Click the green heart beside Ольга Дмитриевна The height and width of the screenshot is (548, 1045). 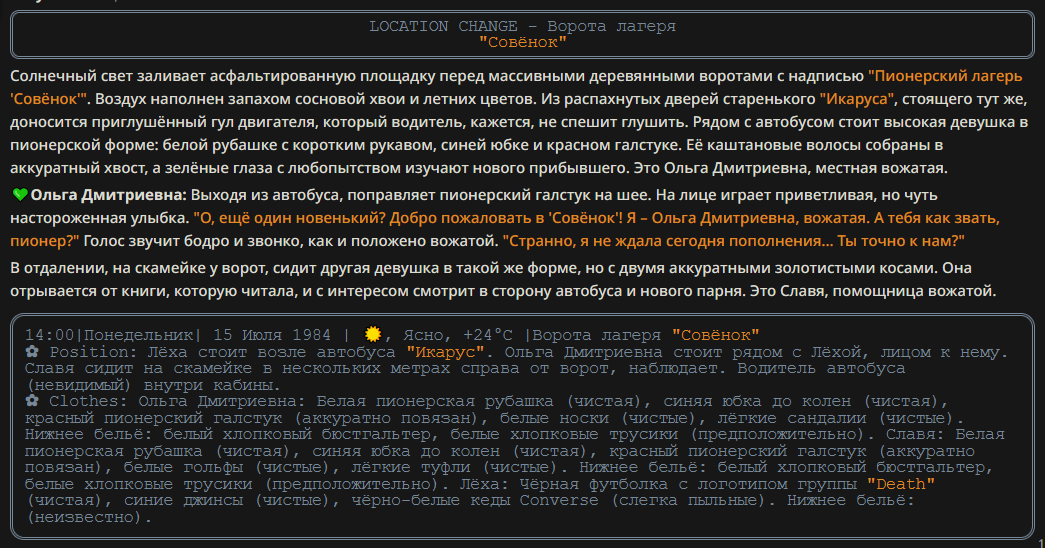pyautogui.click(x=20, y=195)
